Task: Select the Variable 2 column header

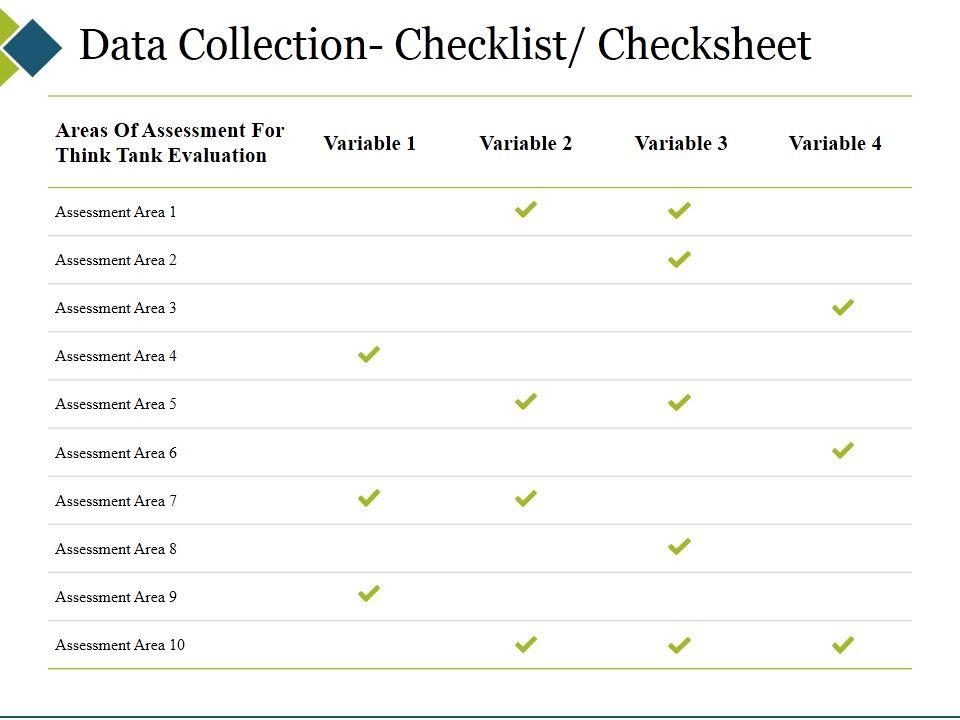Action: pos(525,143)
